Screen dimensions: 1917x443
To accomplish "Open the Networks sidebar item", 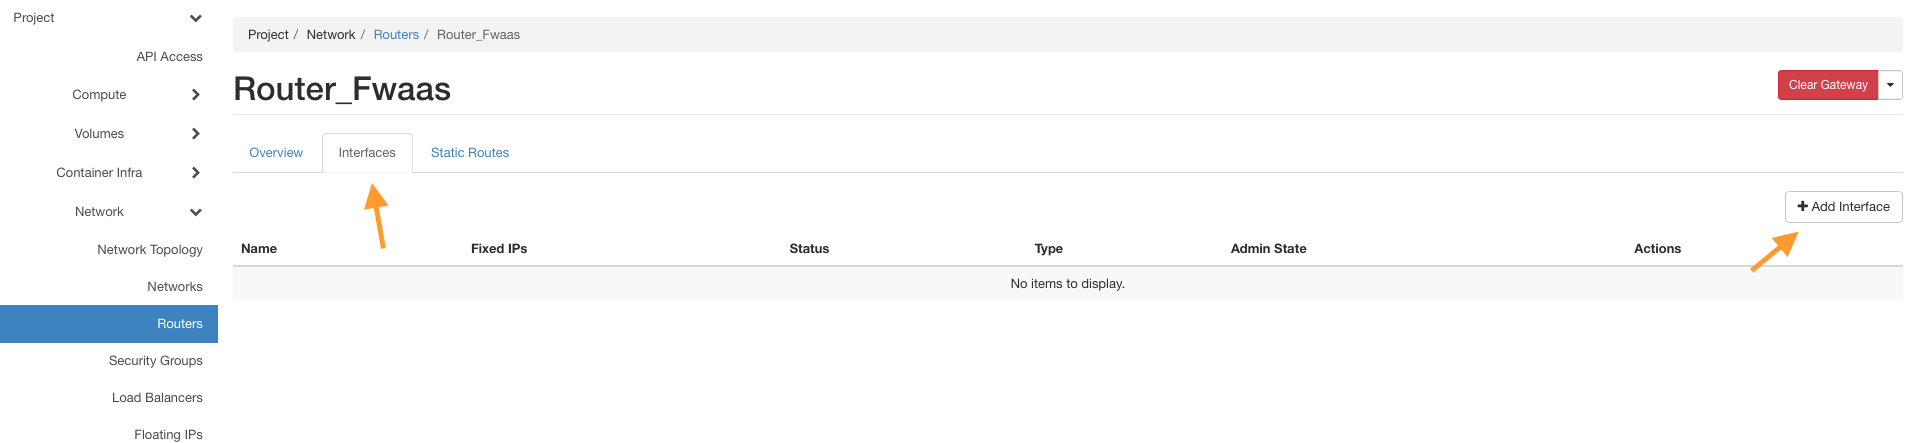I will pos(175,287).
